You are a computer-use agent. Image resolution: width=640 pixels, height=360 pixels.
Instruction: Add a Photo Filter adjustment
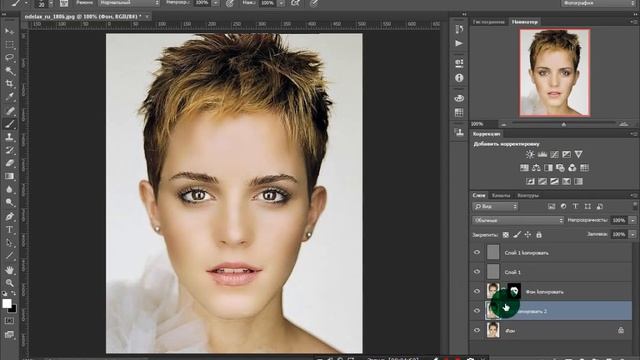pos(560,168)
